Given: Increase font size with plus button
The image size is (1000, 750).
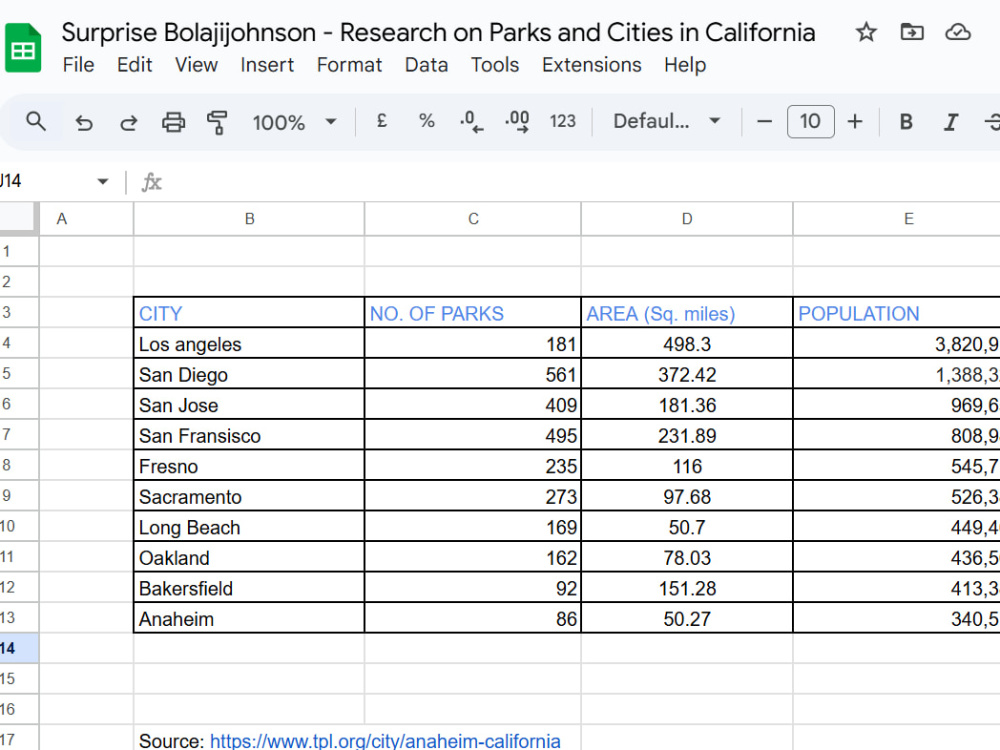Looking at the screenshot, I should point(855,121).
